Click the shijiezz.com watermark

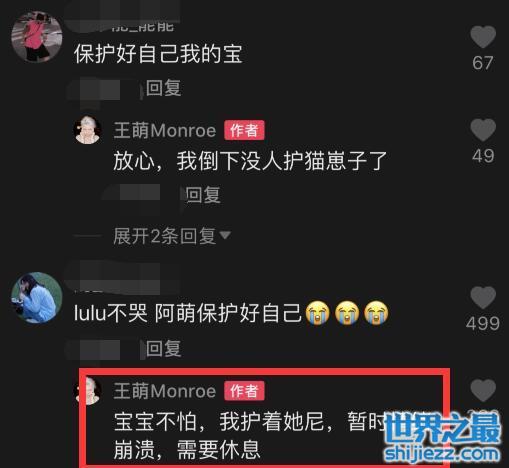click(442, 454)
